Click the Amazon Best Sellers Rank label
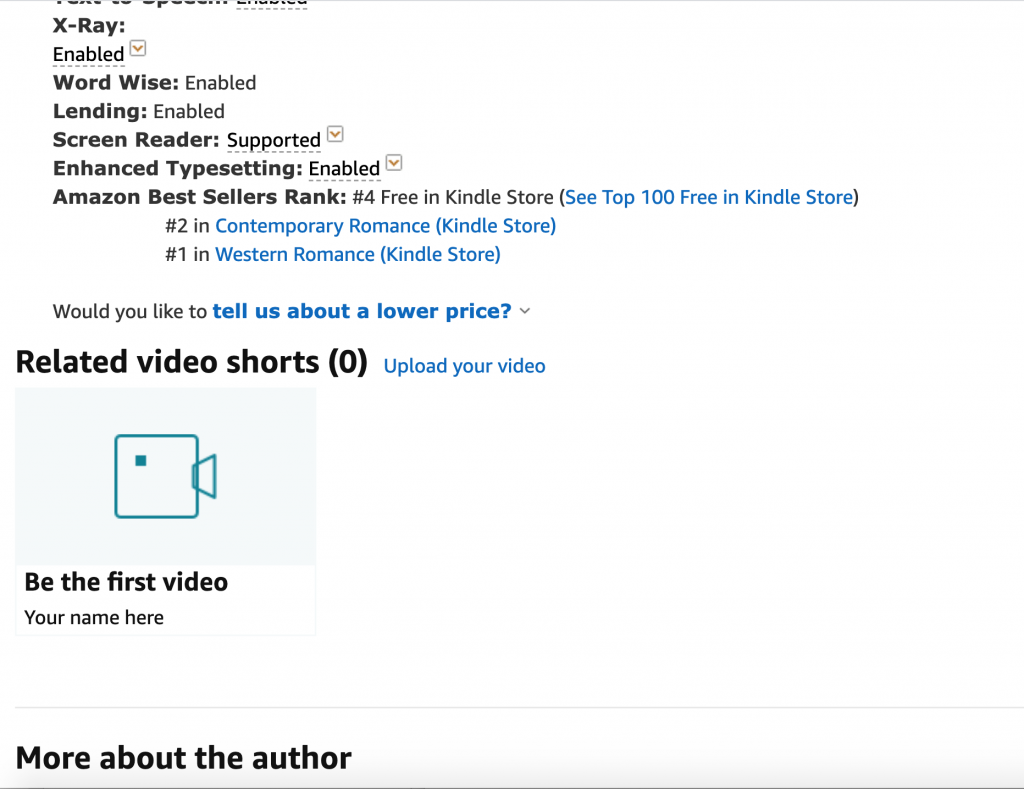Screen dimensions: 1024x789 click(x=199, y=197)
